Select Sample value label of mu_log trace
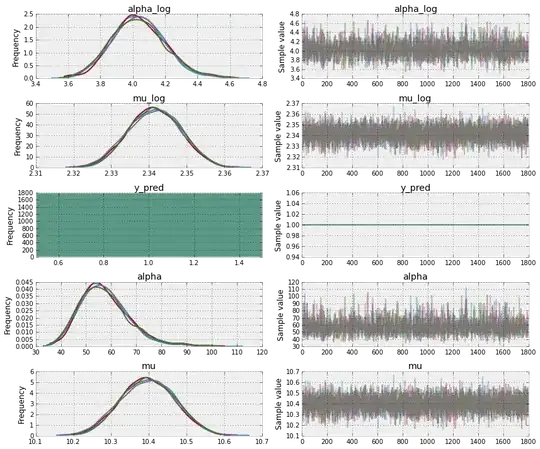 [x=278, y=136]
